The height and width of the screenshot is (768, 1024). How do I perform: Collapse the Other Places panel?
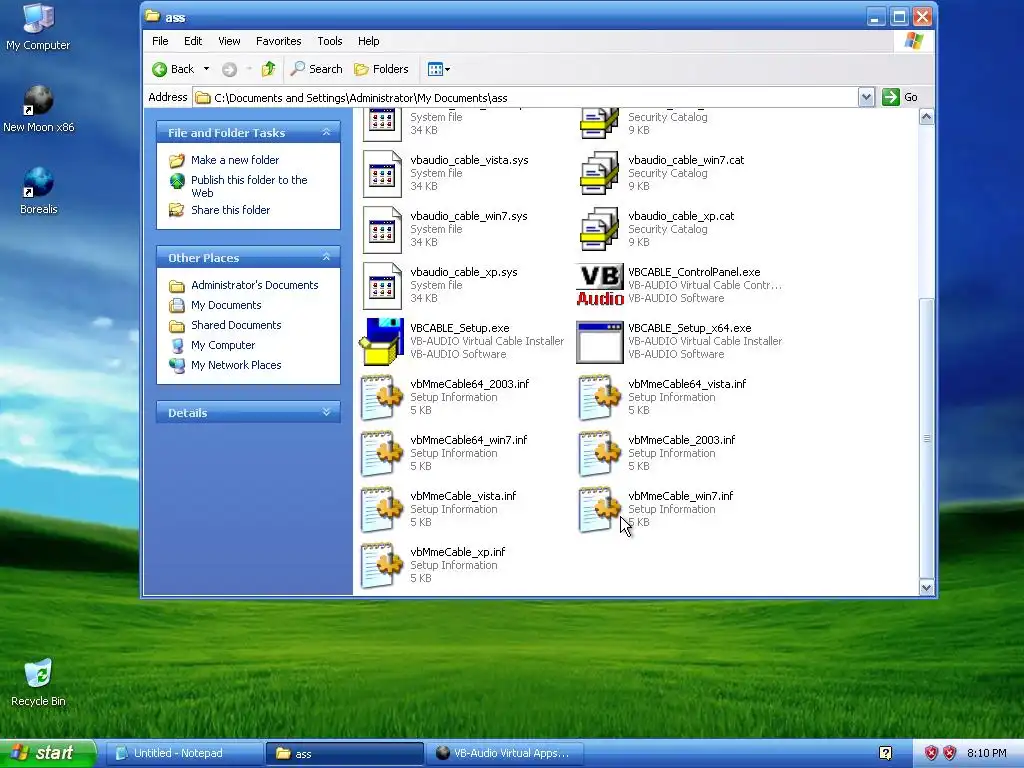(x=326, y=257)
